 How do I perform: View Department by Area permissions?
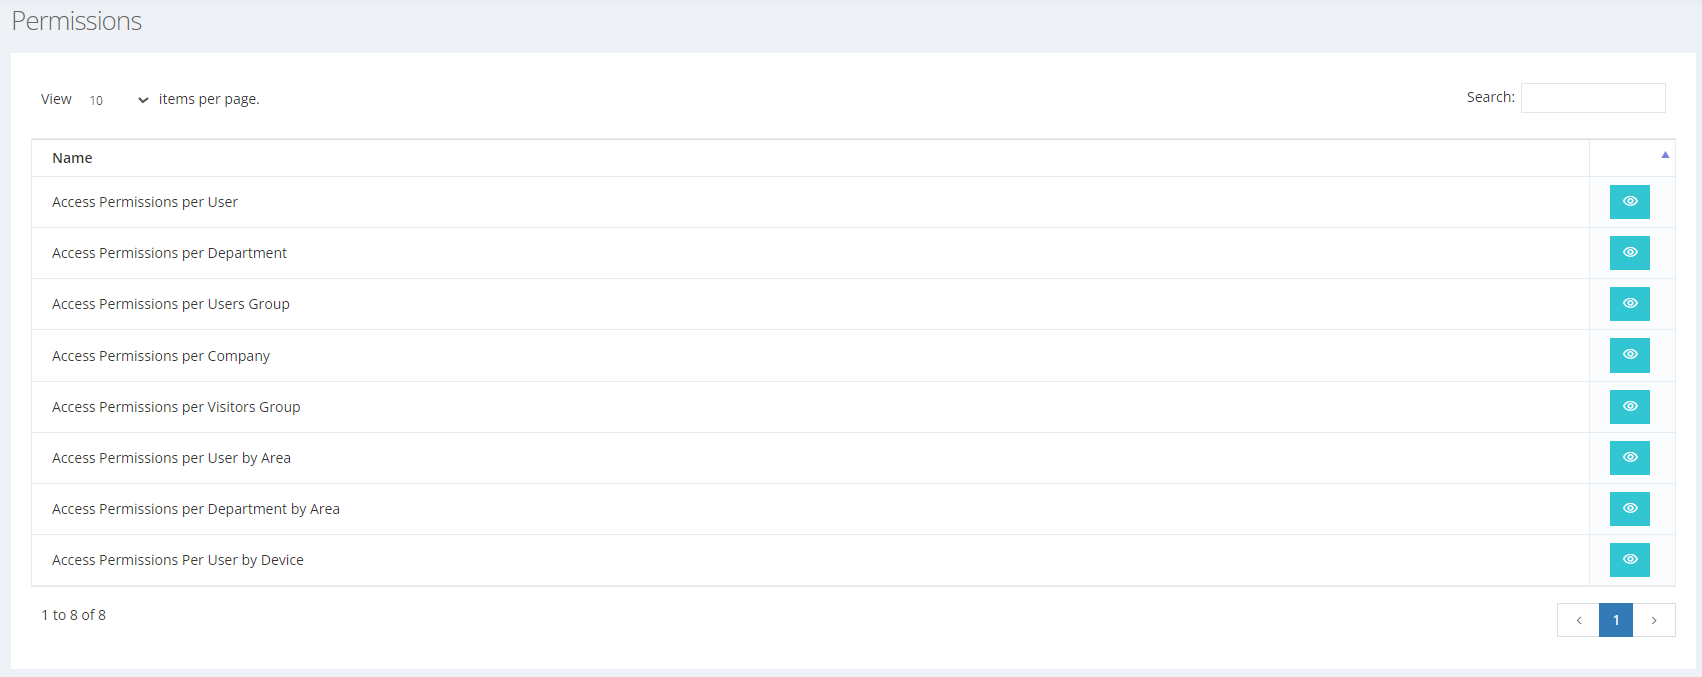pos(1629,509)
